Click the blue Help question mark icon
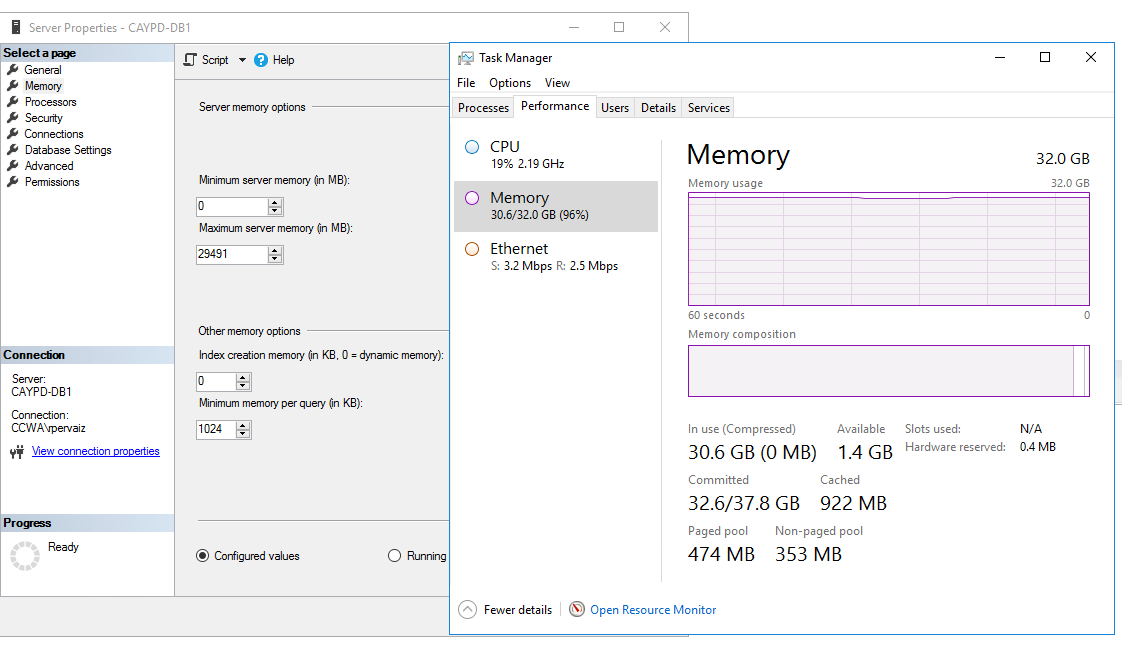1122x645 pixels. (261, 60)
